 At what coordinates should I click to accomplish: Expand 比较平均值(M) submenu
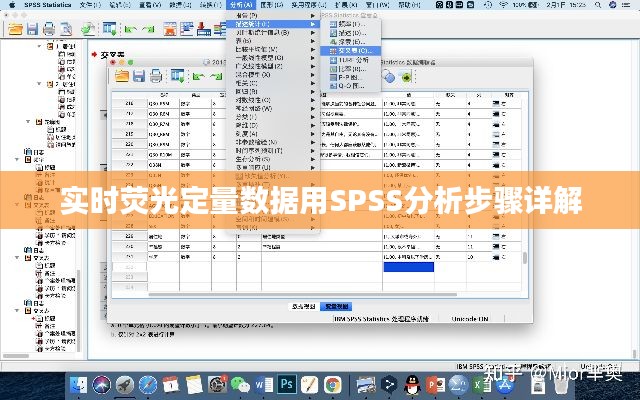pyautogui.click(x=273, y=49)
